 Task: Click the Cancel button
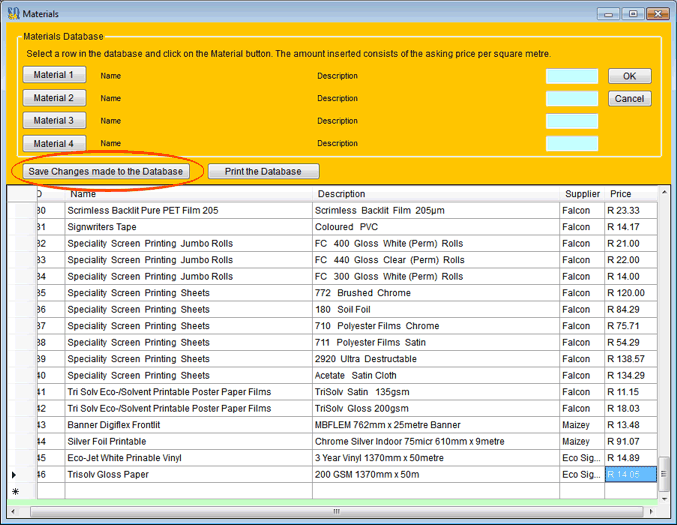tap(629, 99)
